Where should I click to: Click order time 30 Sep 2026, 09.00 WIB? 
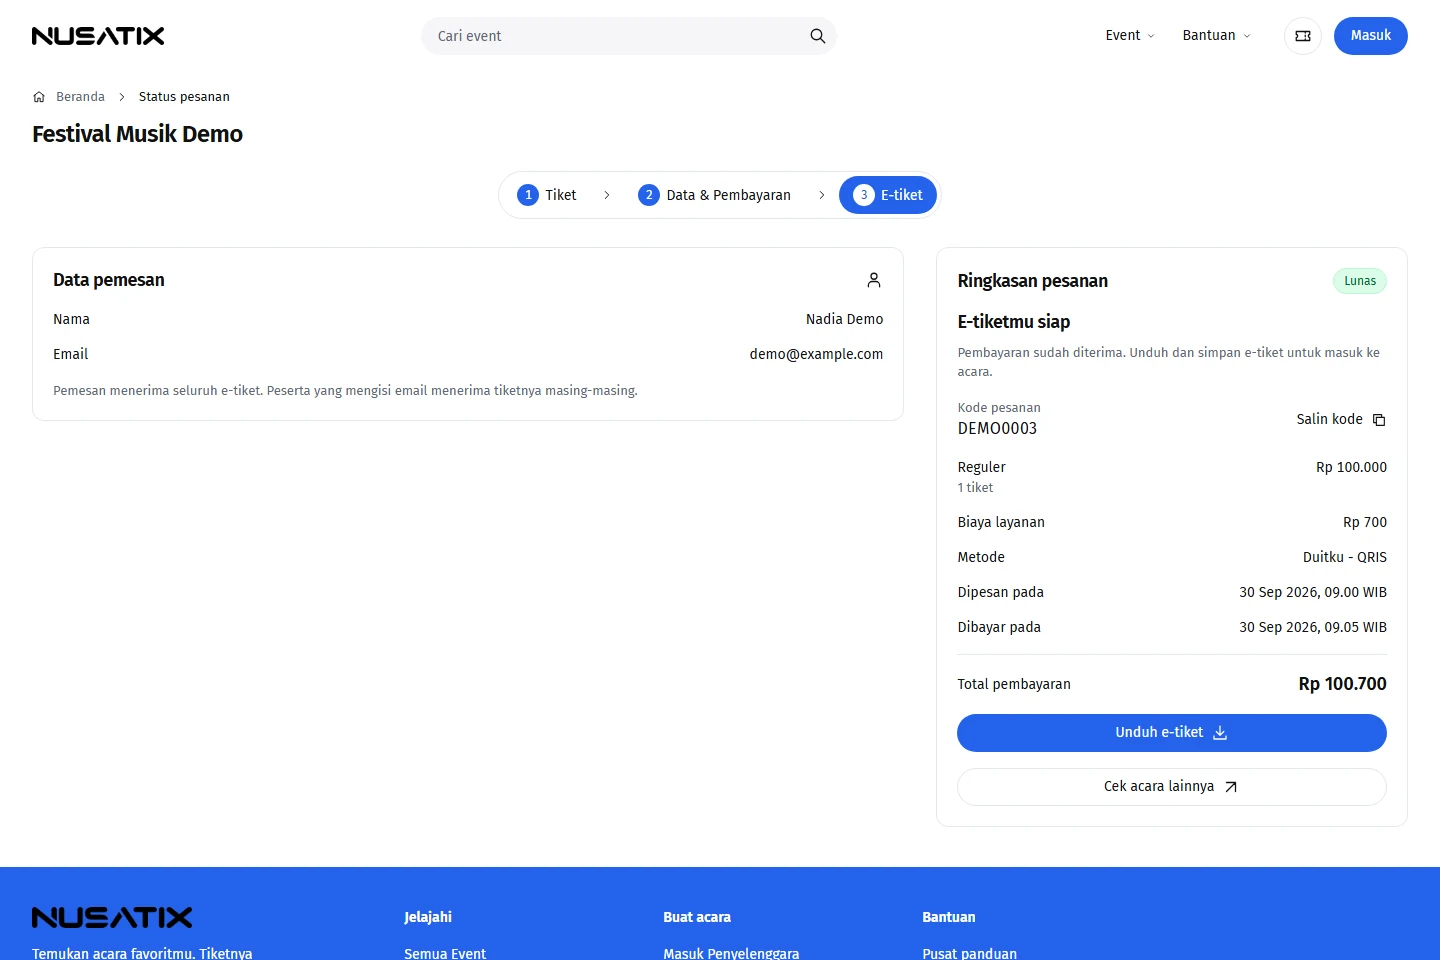pos(1312,592)
